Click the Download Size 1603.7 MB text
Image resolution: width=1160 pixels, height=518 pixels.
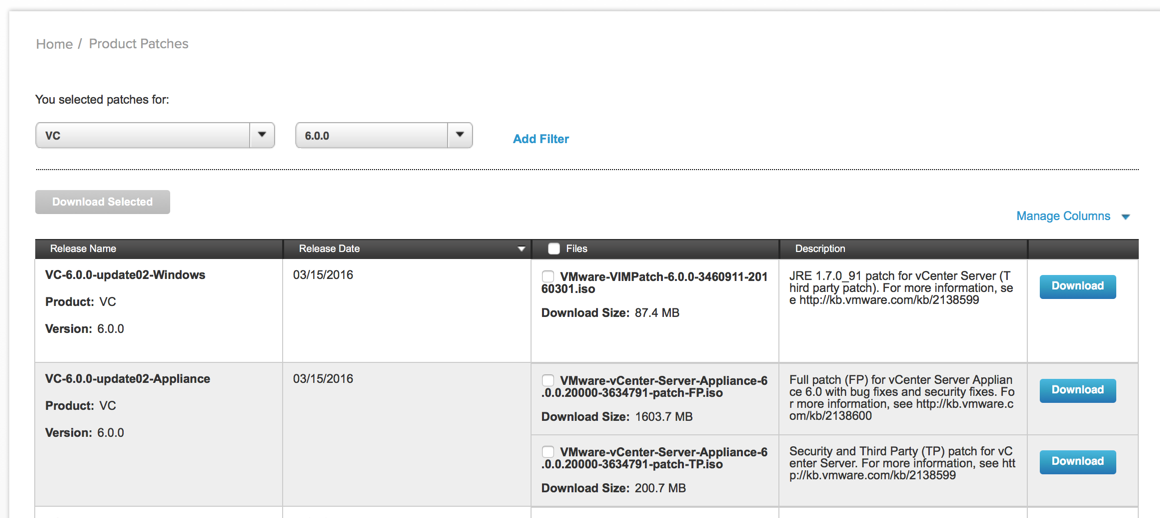click(x=617, y=417)
